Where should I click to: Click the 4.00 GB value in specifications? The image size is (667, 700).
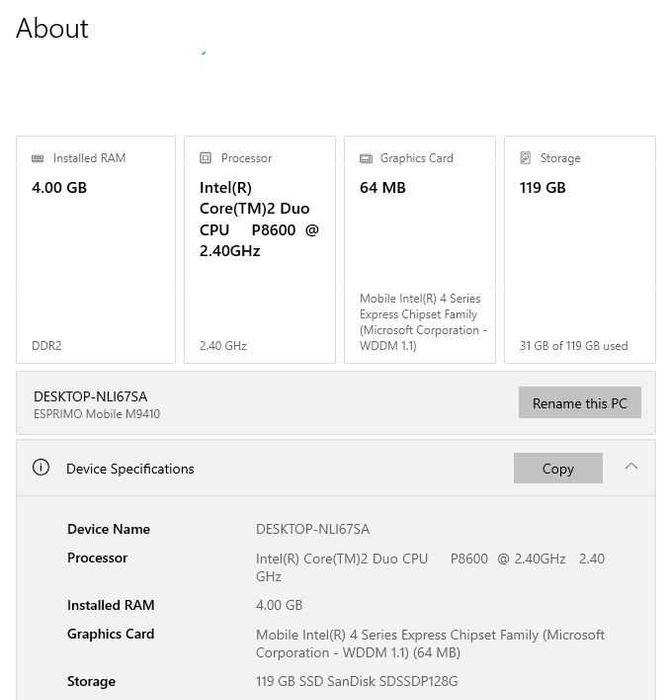279,605
